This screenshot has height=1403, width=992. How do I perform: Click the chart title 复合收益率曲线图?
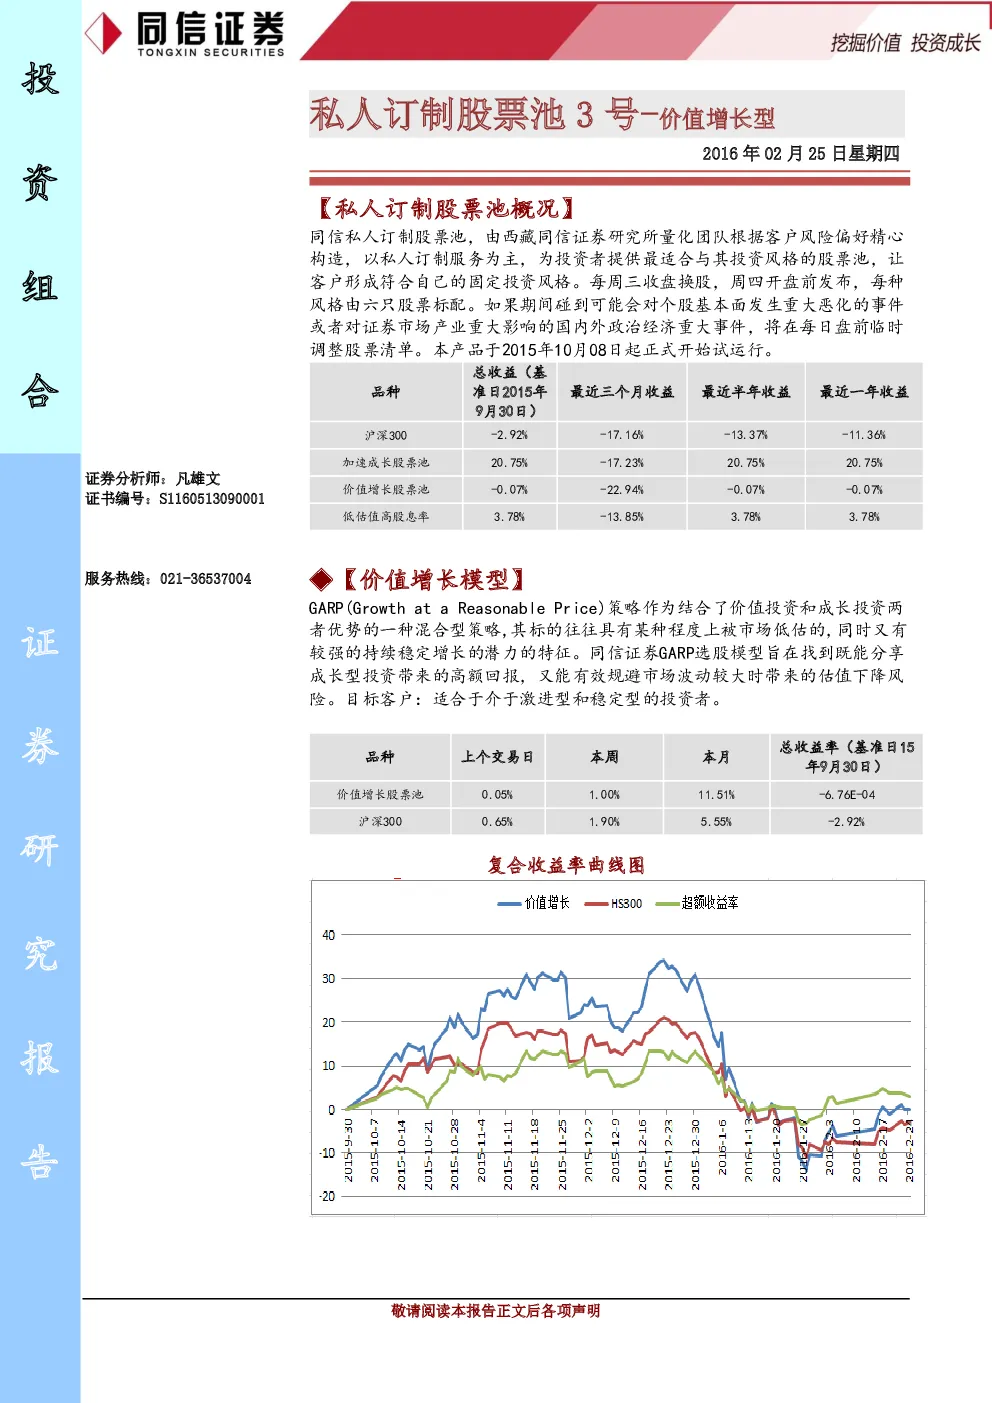click(566, 865)
